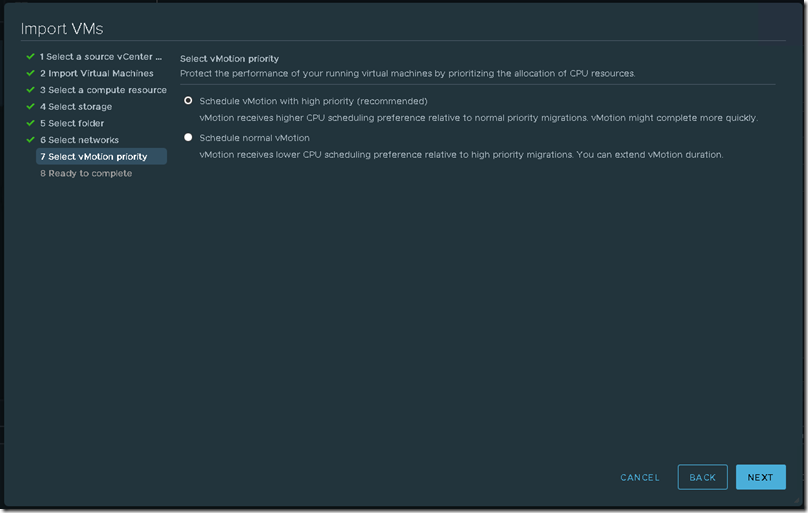Click the green checkmark beside Select a source vCenter
Viewport: 808px width, 513px height.
[30, 57]
